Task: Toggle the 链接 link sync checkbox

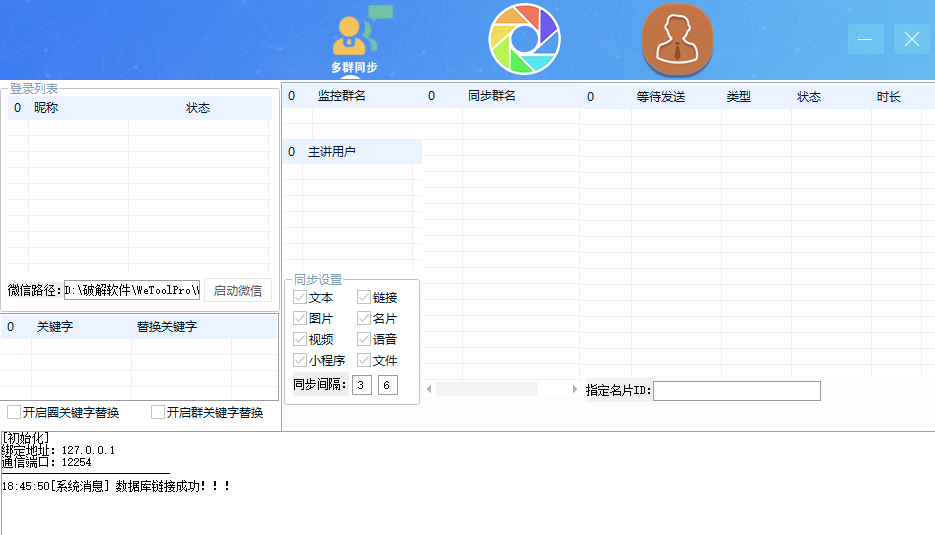Action: 364,297
